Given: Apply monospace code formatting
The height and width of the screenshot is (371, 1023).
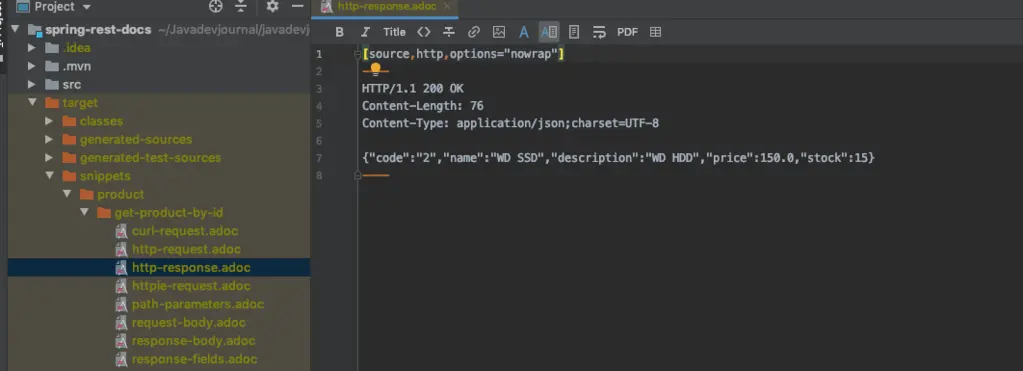Looking at the screenshot, I should (423, 32).
